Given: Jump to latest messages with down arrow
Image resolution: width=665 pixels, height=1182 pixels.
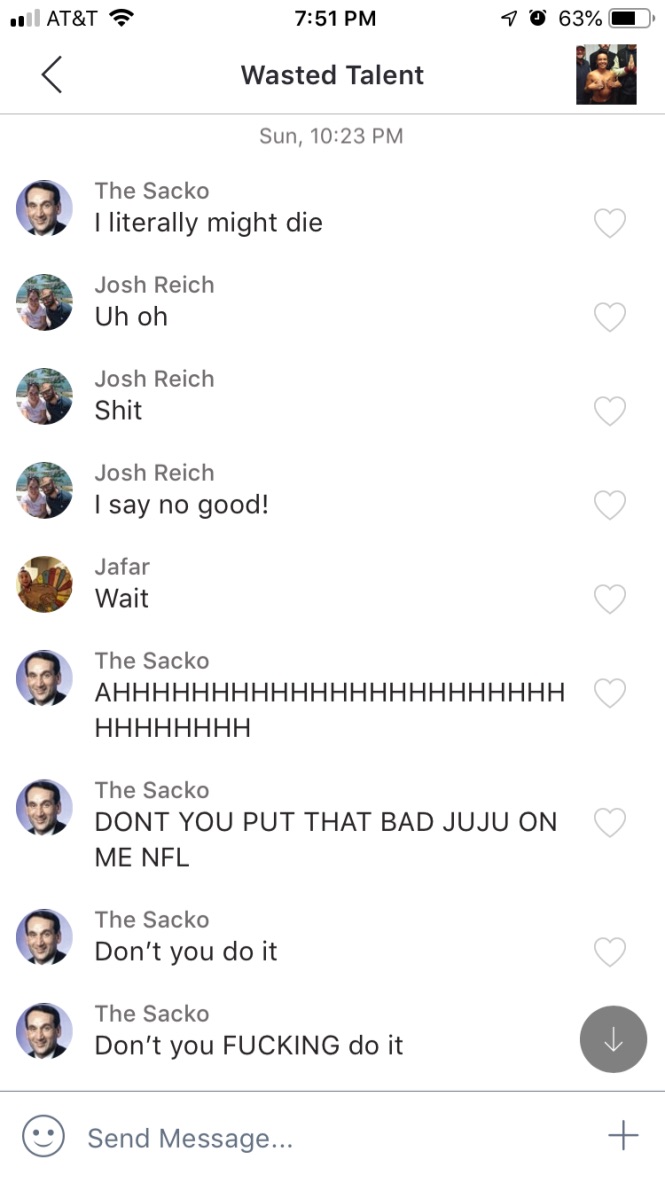Looking at the screenshot, I should coord(613,1039).
